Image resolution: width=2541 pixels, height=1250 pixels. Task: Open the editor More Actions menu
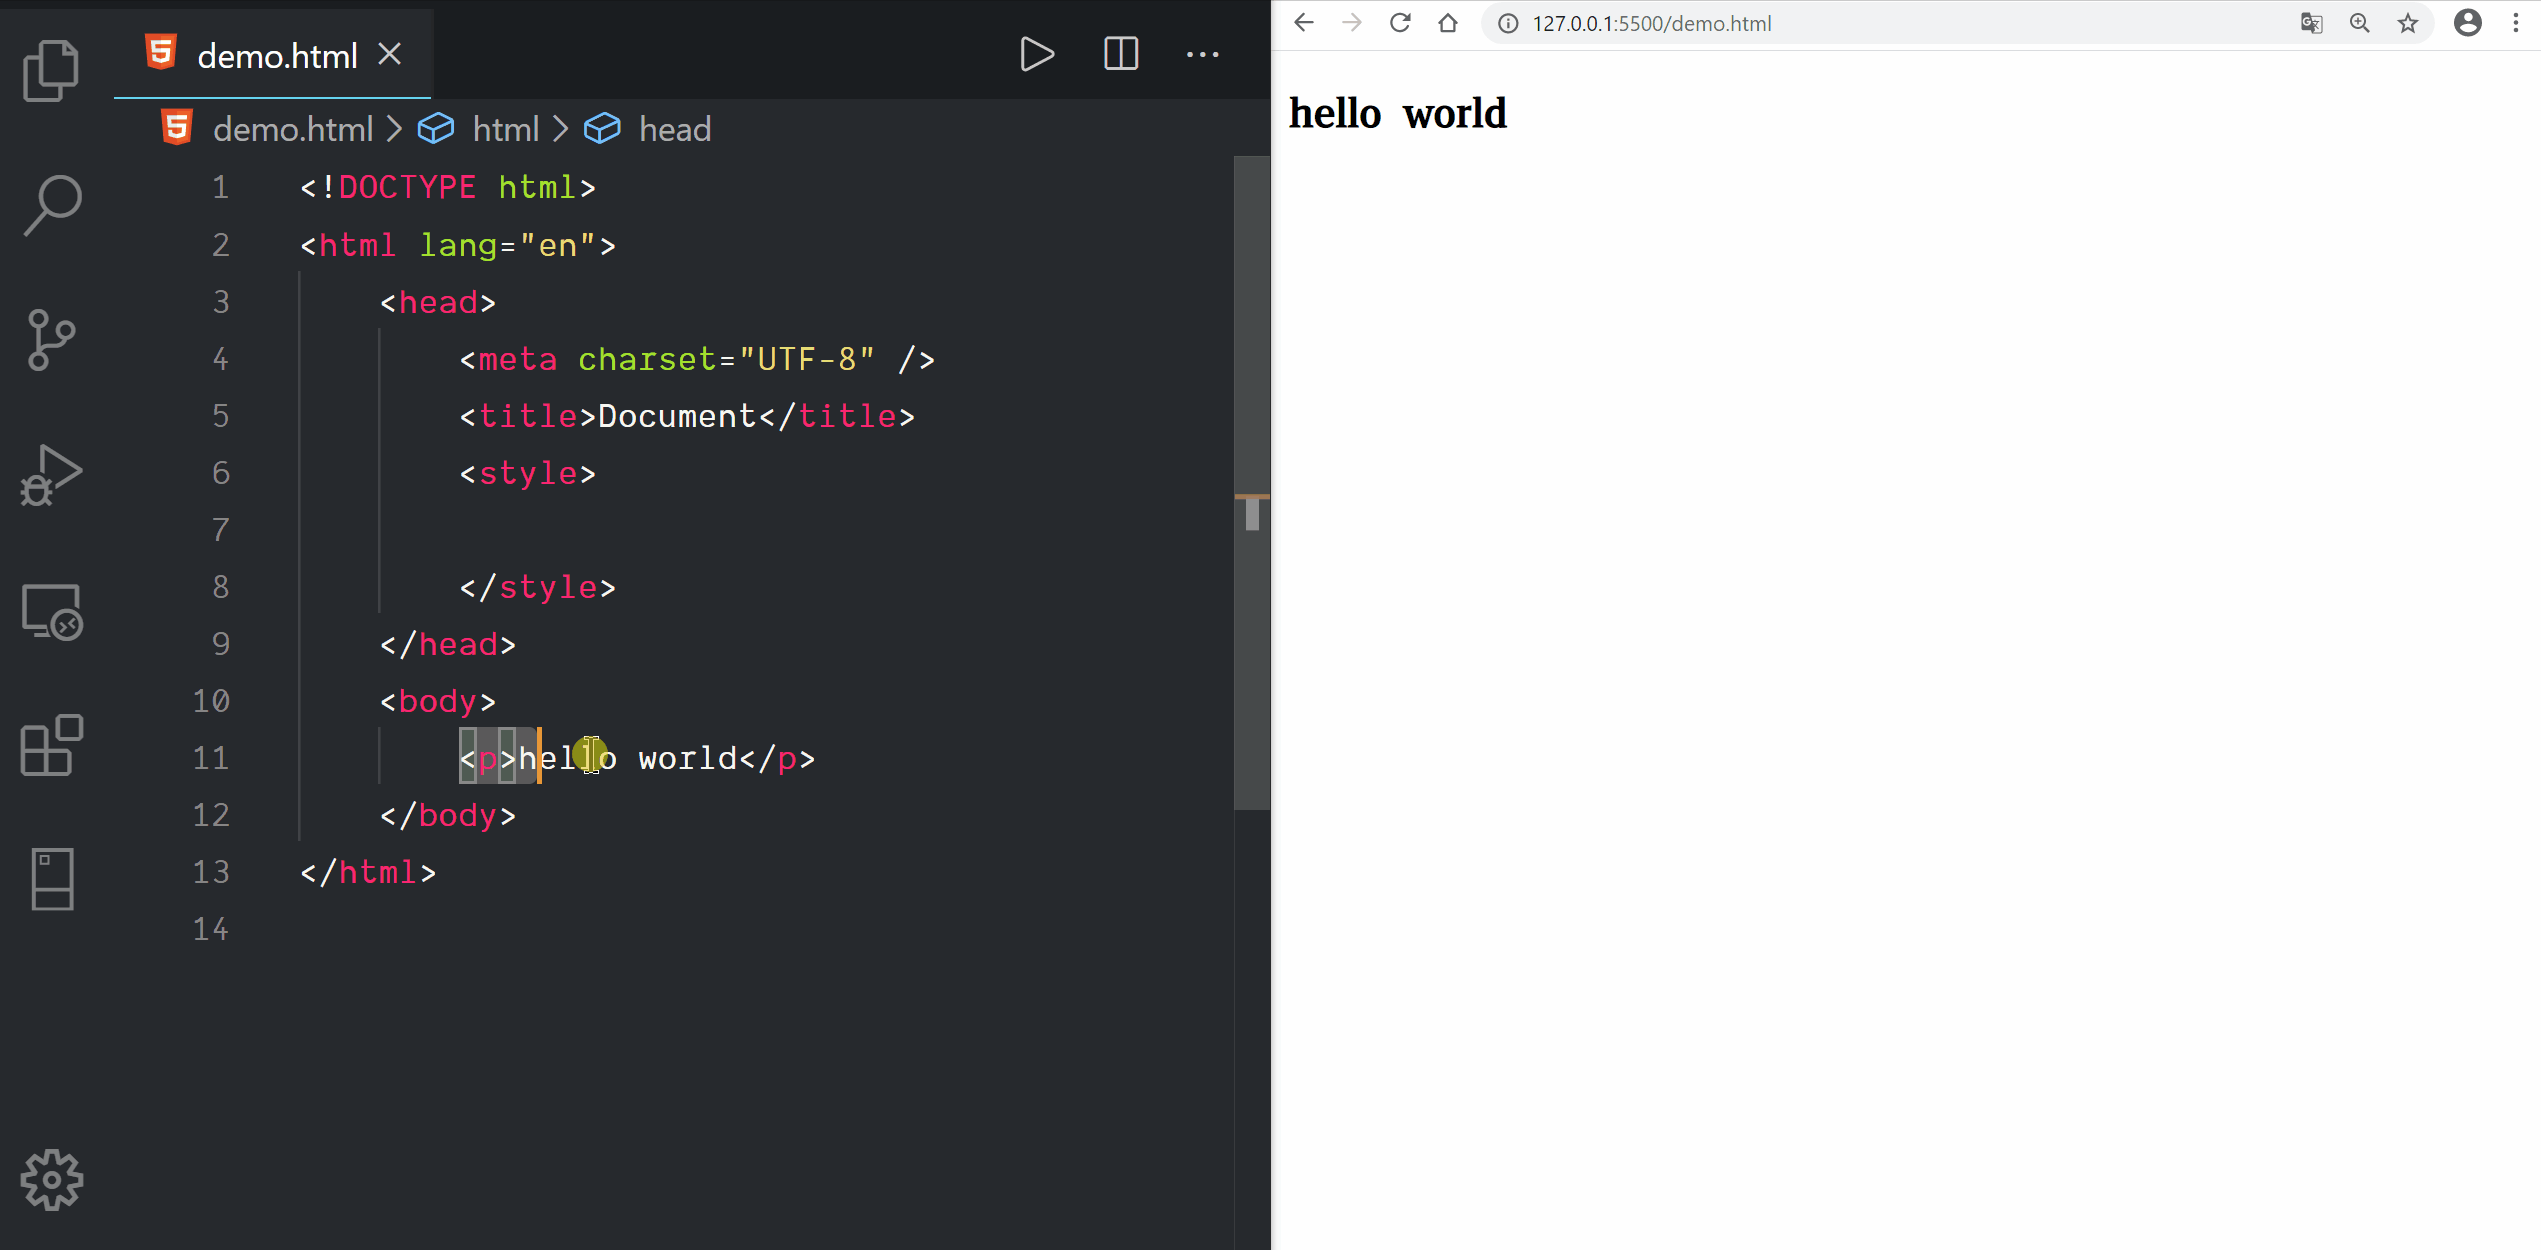coord(1202,54)
